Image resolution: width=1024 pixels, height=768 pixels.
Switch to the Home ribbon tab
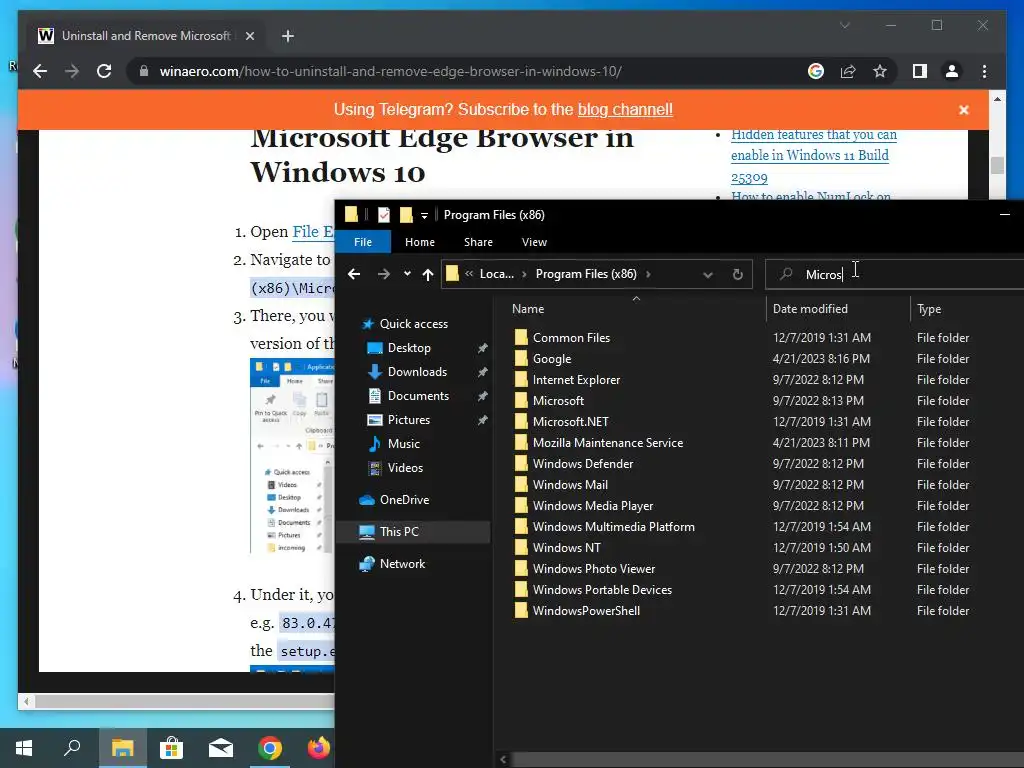coord(420,242)
